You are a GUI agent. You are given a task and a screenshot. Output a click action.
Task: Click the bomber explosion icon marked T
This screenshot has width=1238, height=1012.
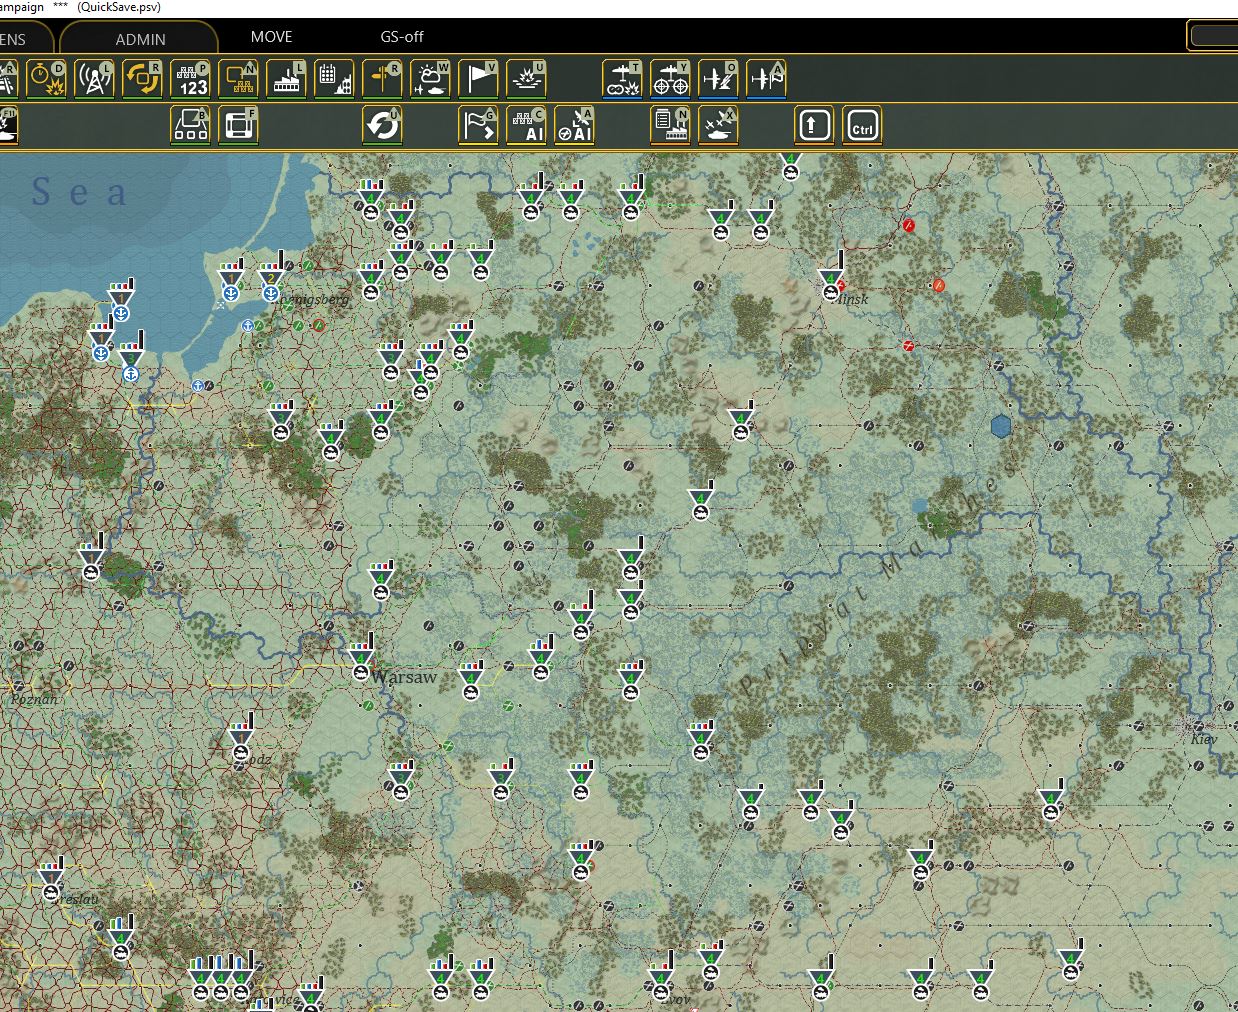pos(623,79)
